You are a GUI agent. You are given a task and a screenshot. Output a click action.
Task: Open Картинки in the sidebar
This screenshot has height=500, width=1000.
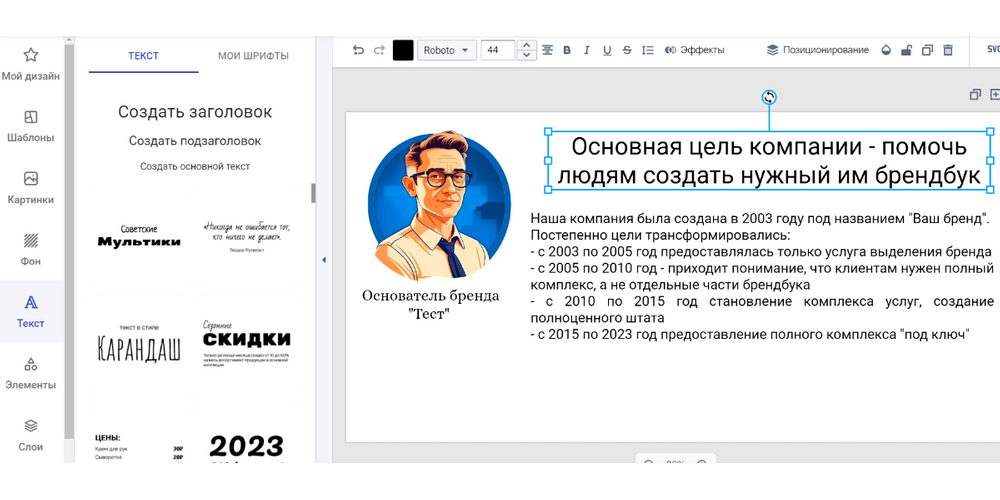click(31, 188)
